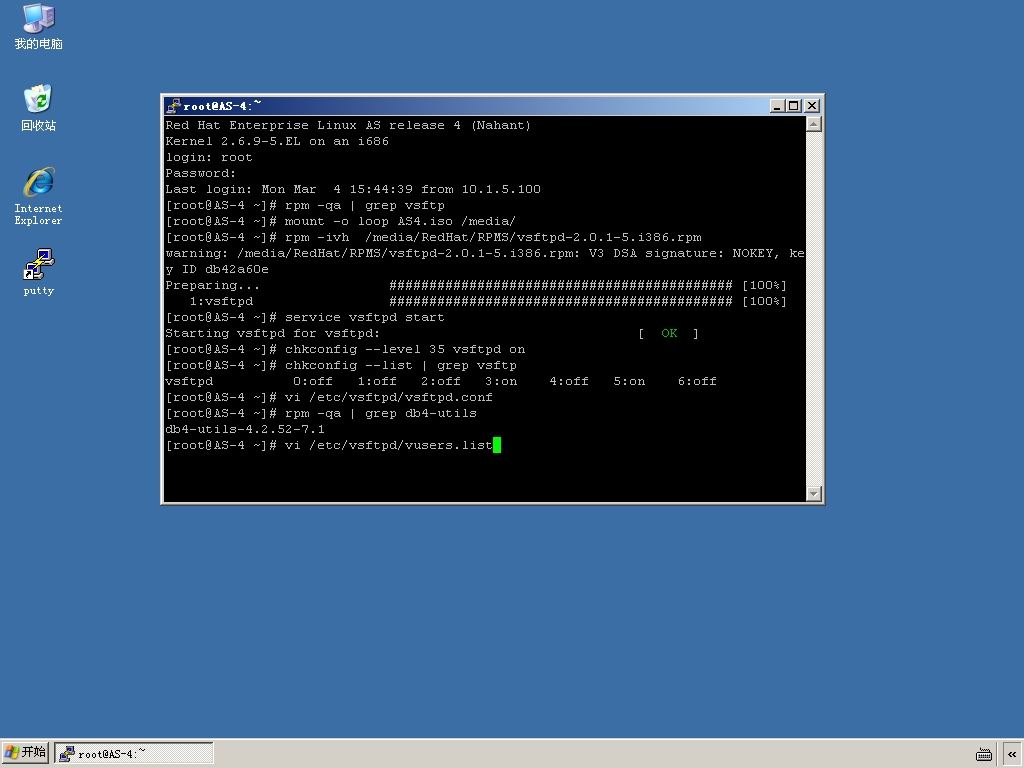1024x768 pixels.
Task: Select the putty shortcut icon
Action: click(38, 272)
